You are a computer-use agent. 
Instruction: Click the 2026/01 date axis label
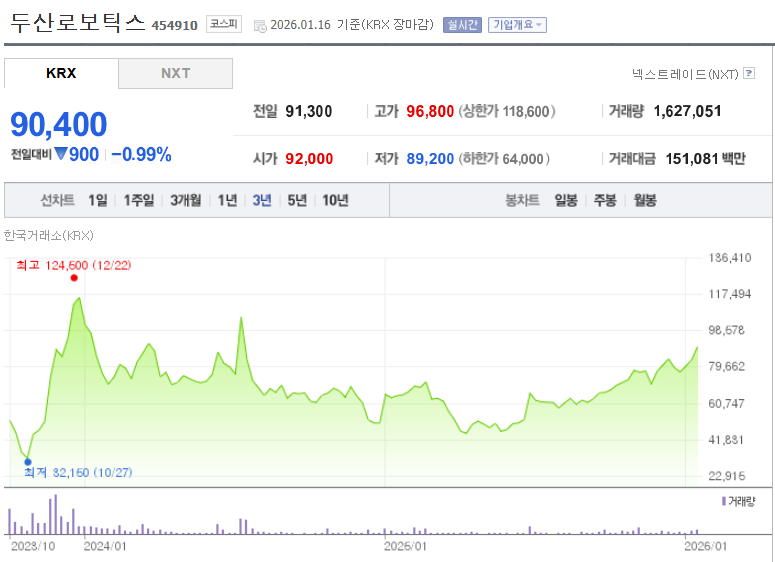(705, 546)
